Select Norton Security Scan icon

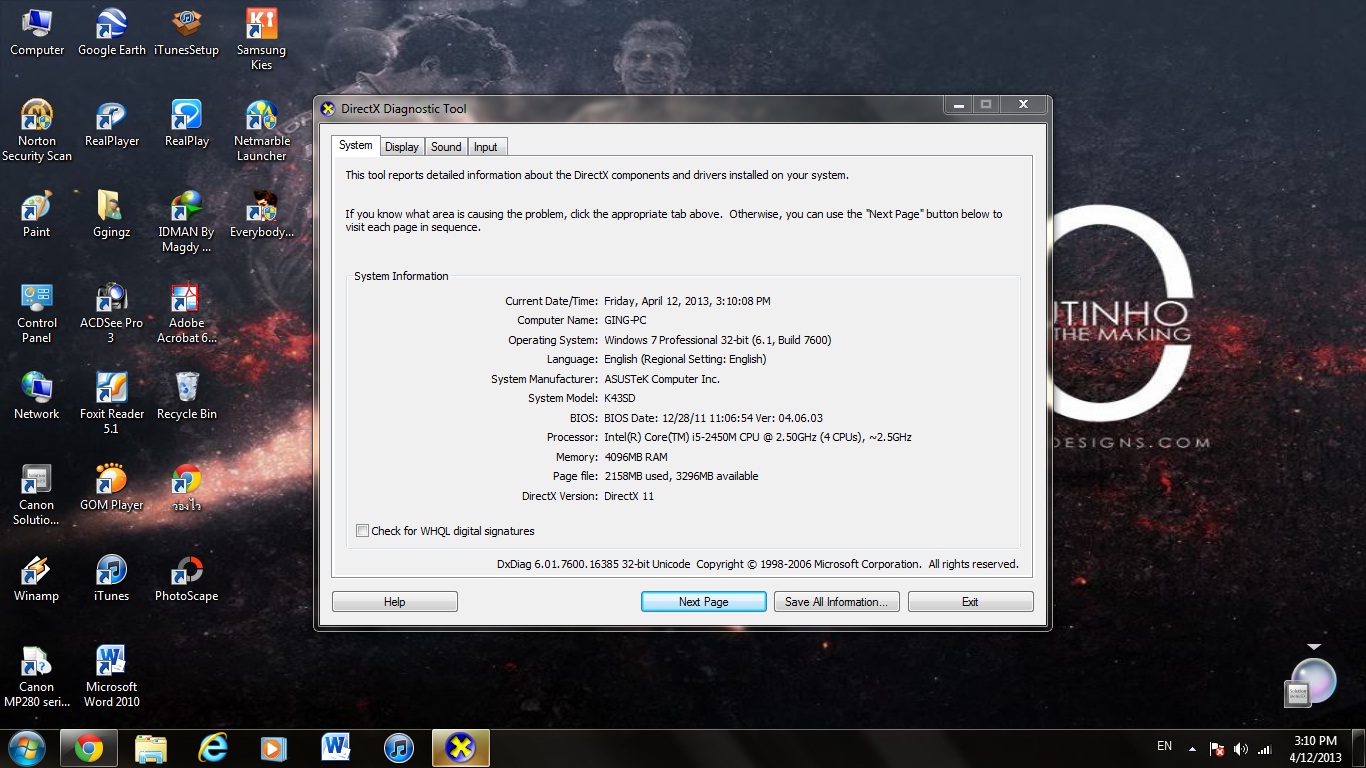click(x=37, y=131)
